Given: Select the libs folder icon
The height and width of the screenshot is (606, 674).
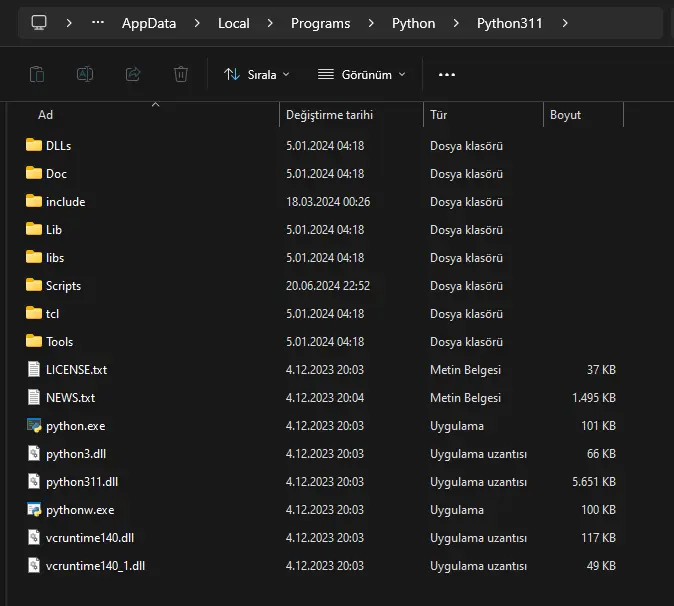Looking at the screenshot, I should (x=34, y=257).
